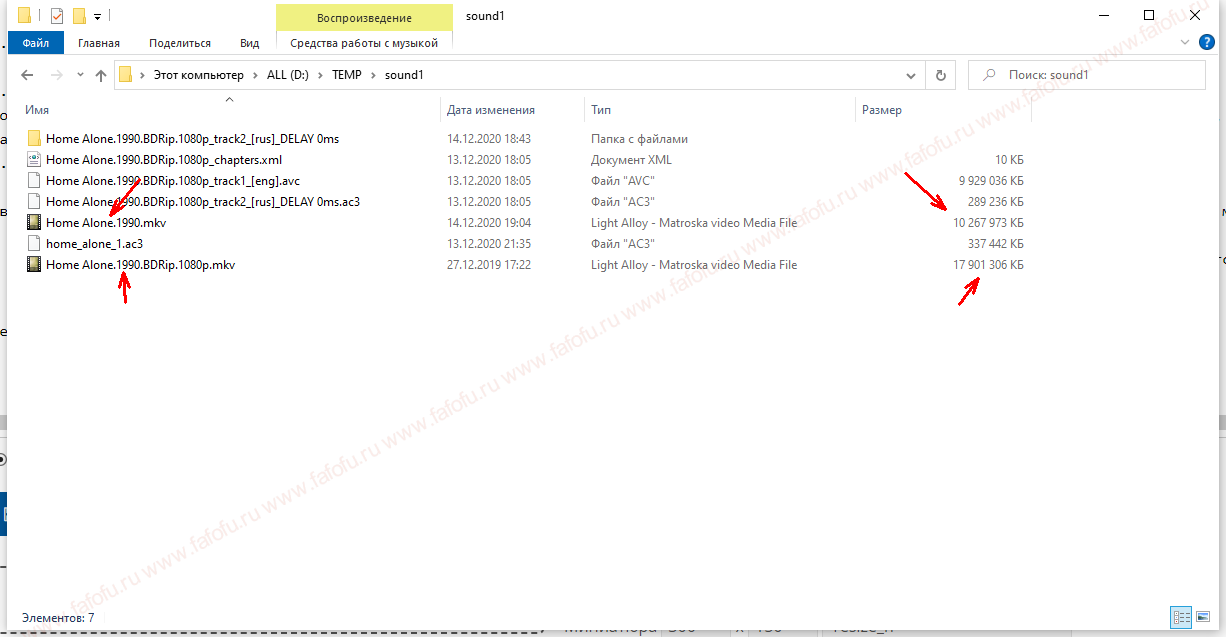Image resolution: width=1226 pixels, height=637 pixels.
Task: Click date 27.12.2019 17:22
Action: [489, 265]
